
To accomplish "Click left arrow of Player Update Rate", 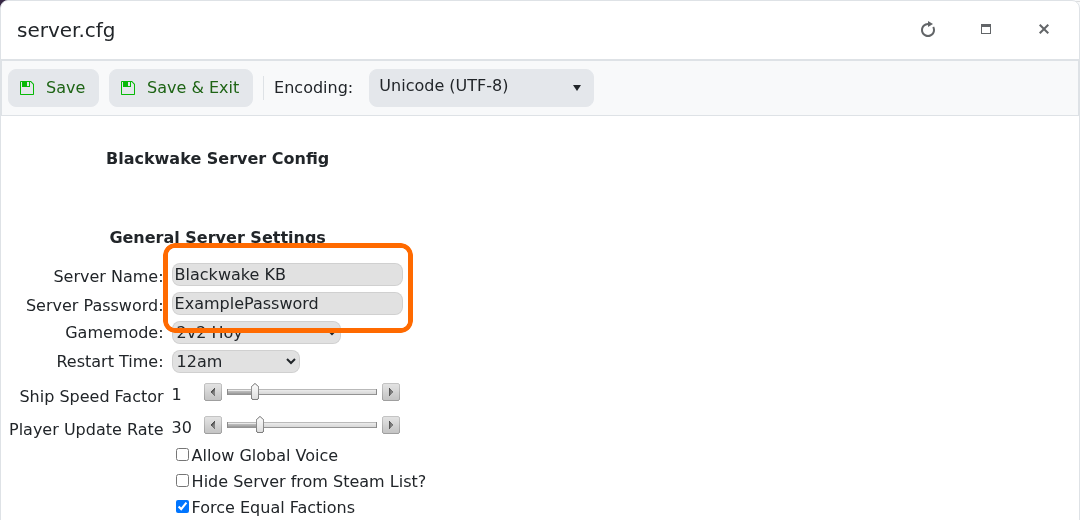I will coord(213,426).
